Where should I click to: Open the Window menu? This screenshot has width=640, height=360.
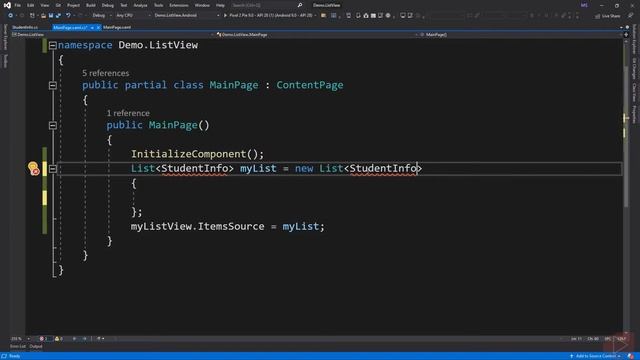pos(202,5)
